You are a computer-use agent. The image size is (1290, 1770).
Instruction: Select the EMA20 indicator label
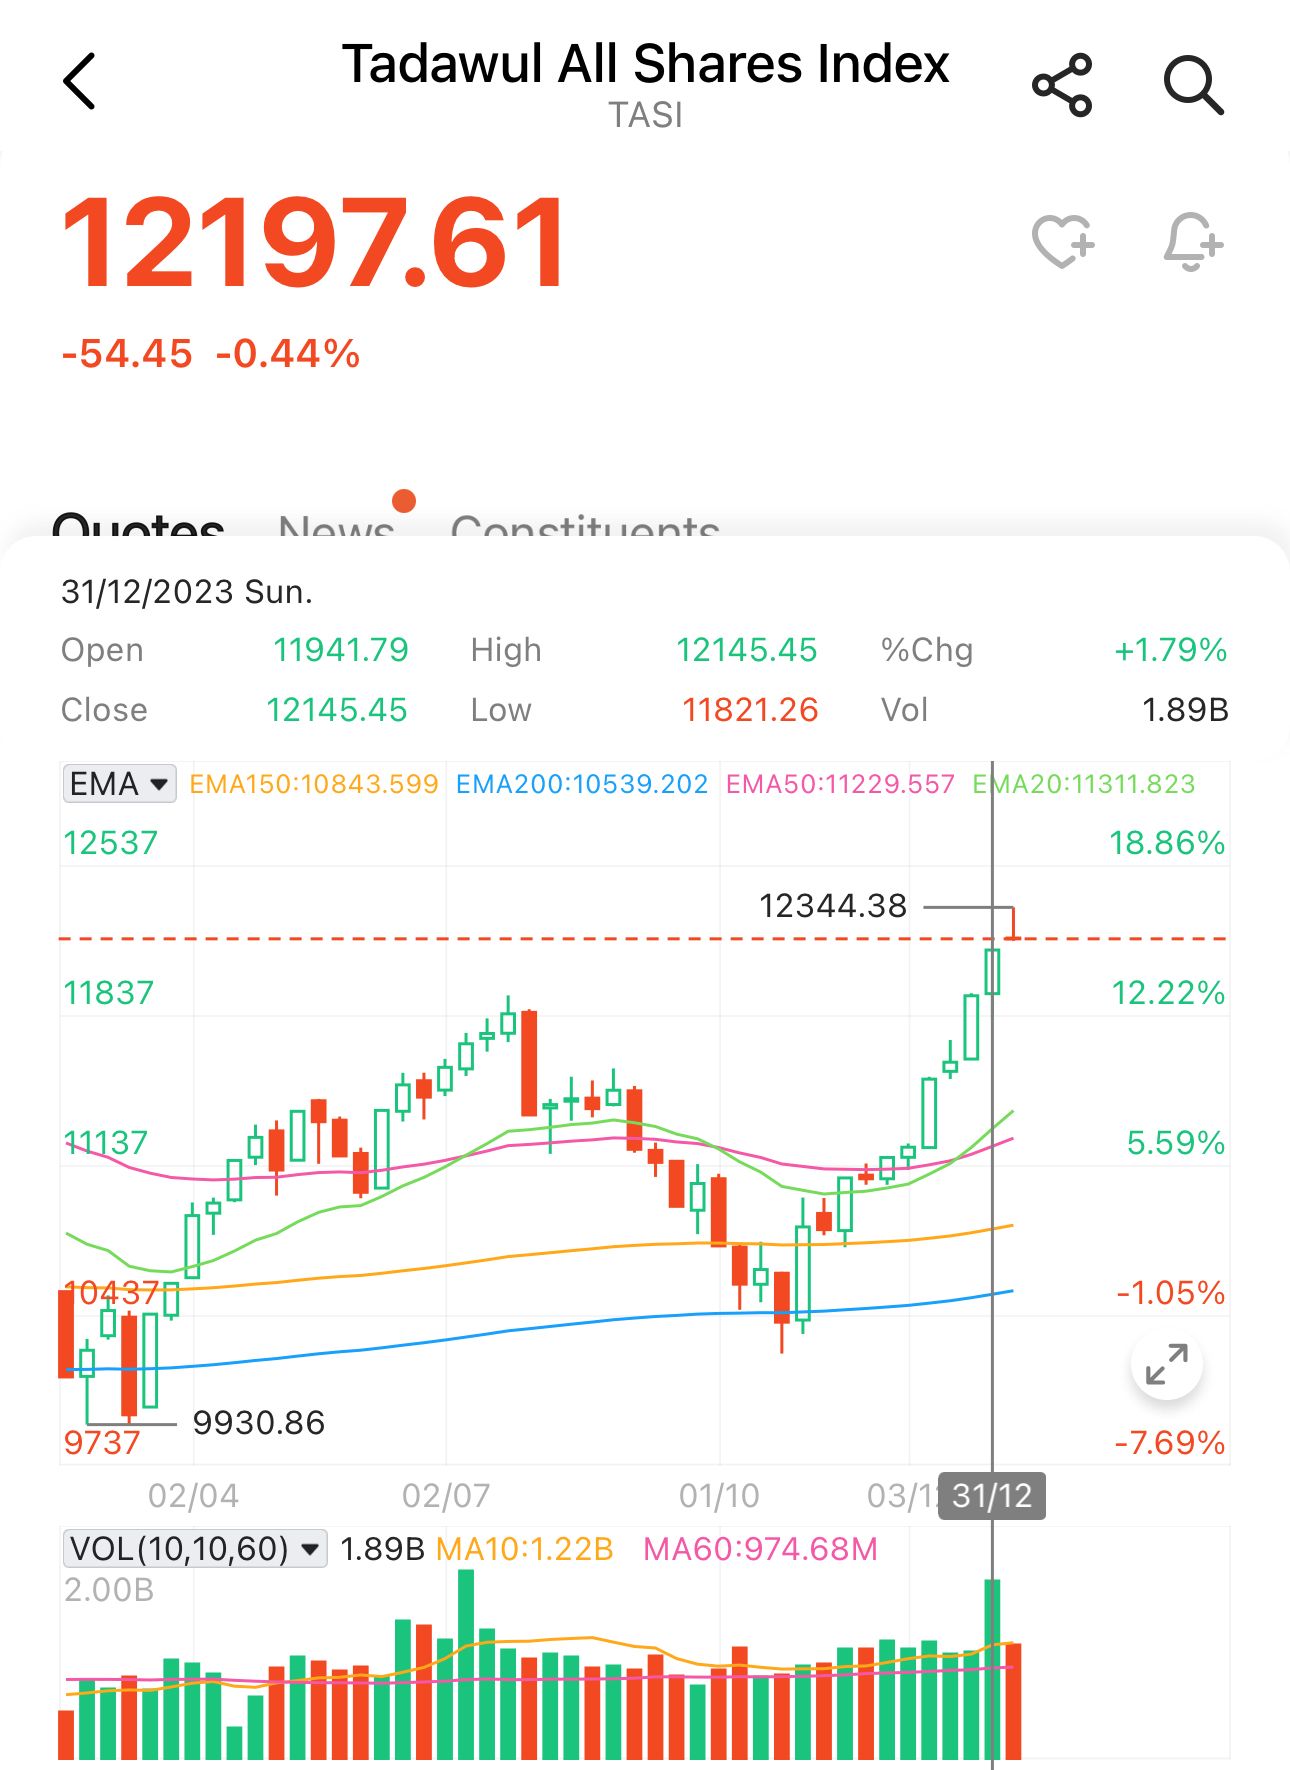coord(1084,784)
